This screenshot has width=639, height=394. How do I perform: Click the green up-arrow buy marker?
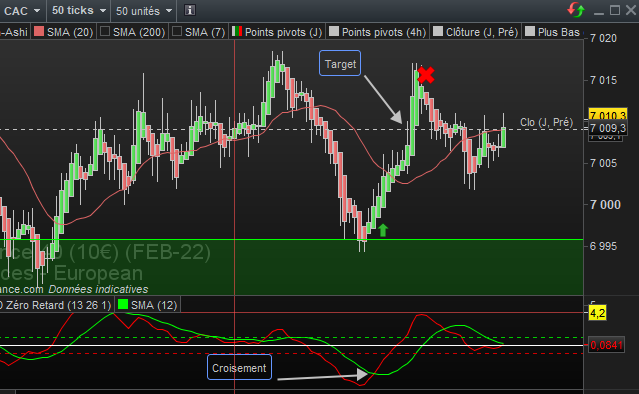pyautogui.click(x=383, y=230)
